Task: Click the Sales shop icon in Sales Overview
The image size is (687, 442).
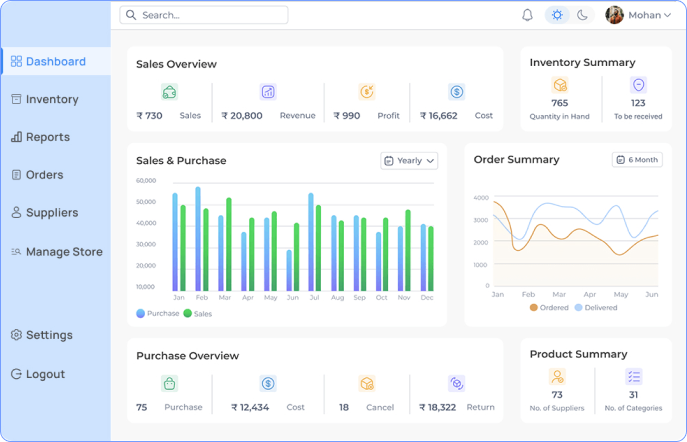Action: pyautogui.click(x=169, y=92)
